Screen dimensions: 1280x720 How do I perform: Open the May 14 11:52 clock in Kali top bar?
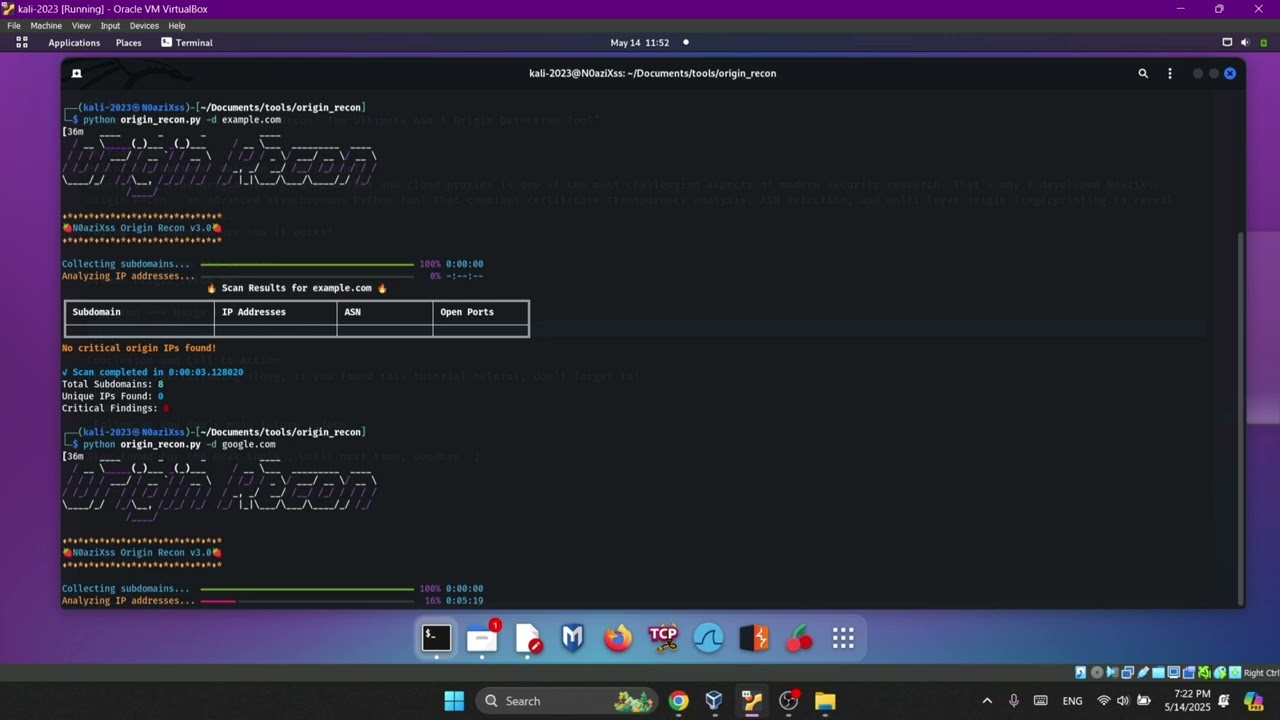click(x=639, y=42)
